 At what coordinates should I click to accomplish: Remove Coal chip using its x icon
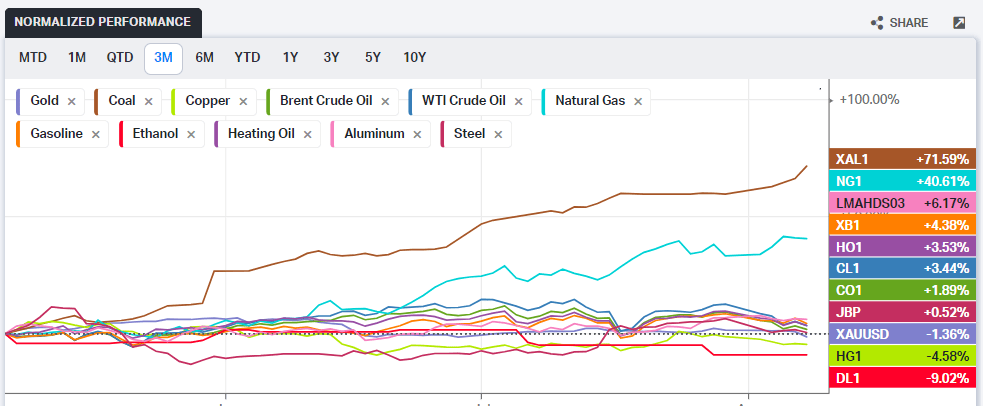148,101
